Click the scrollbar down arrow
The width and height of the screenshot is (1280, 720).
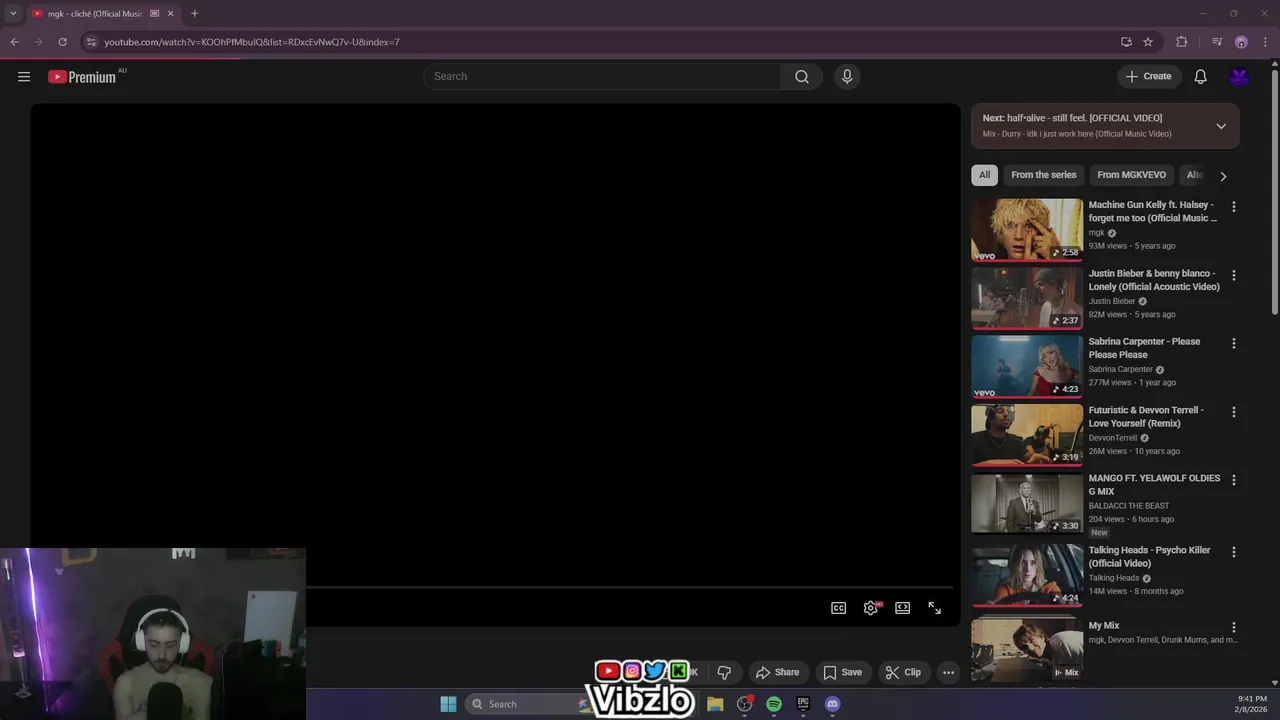1275,683
